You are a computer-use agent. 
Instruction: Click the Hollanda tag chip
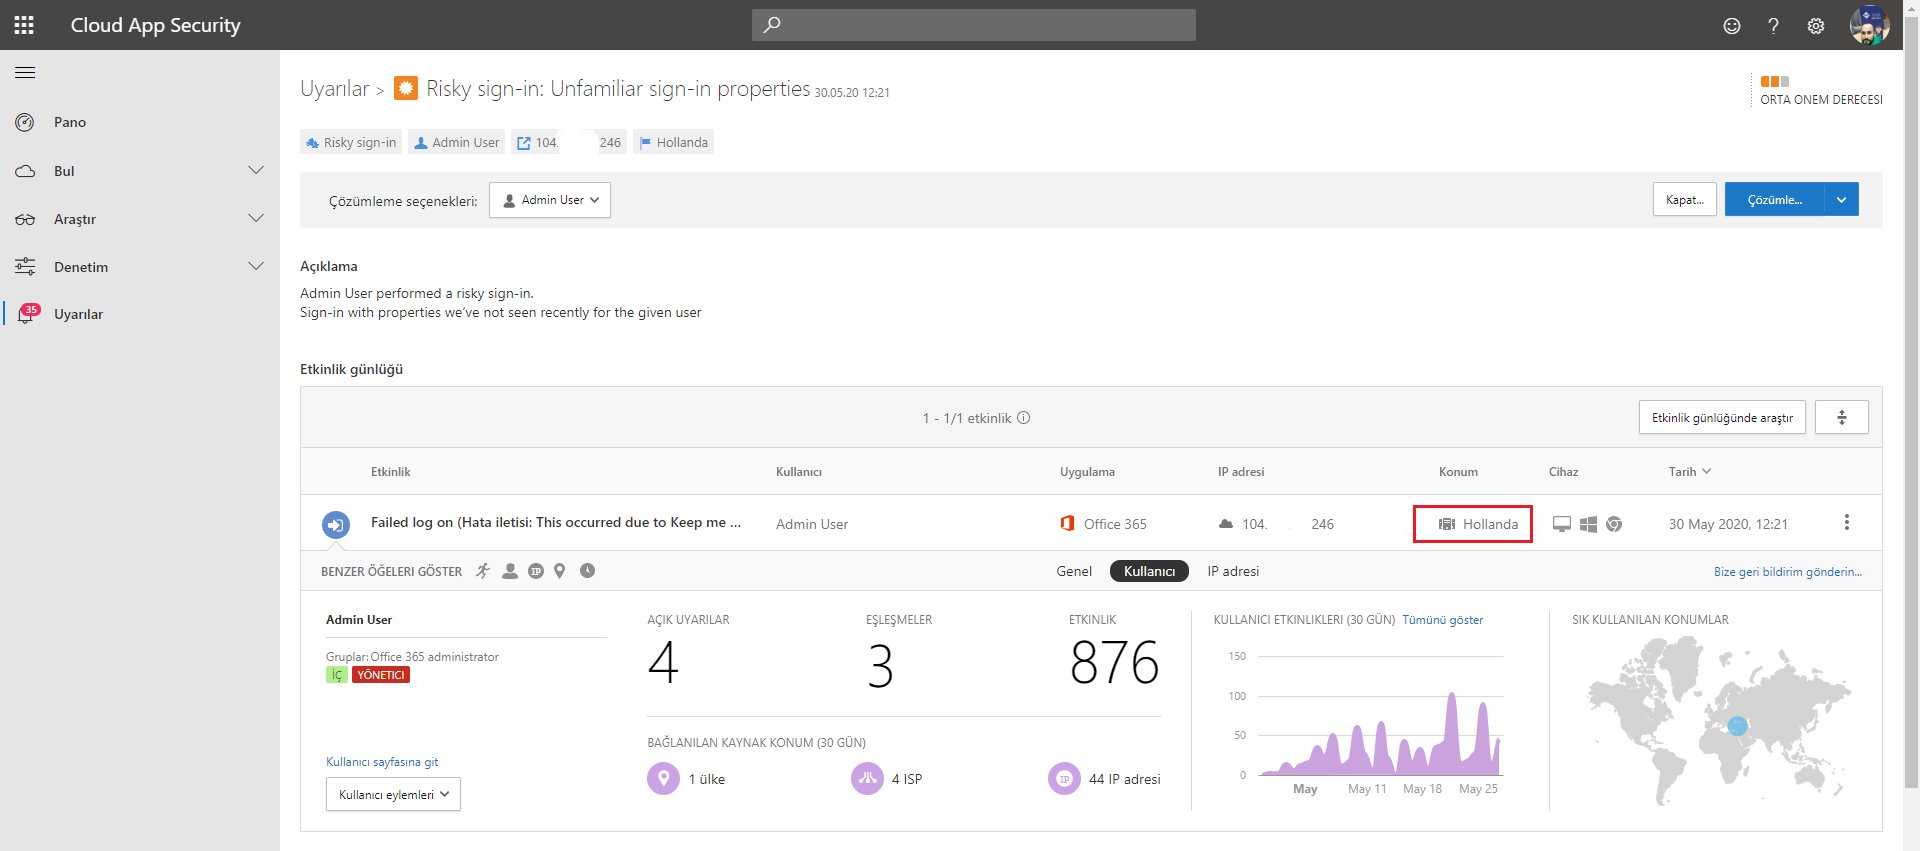[x=673, y=142]
